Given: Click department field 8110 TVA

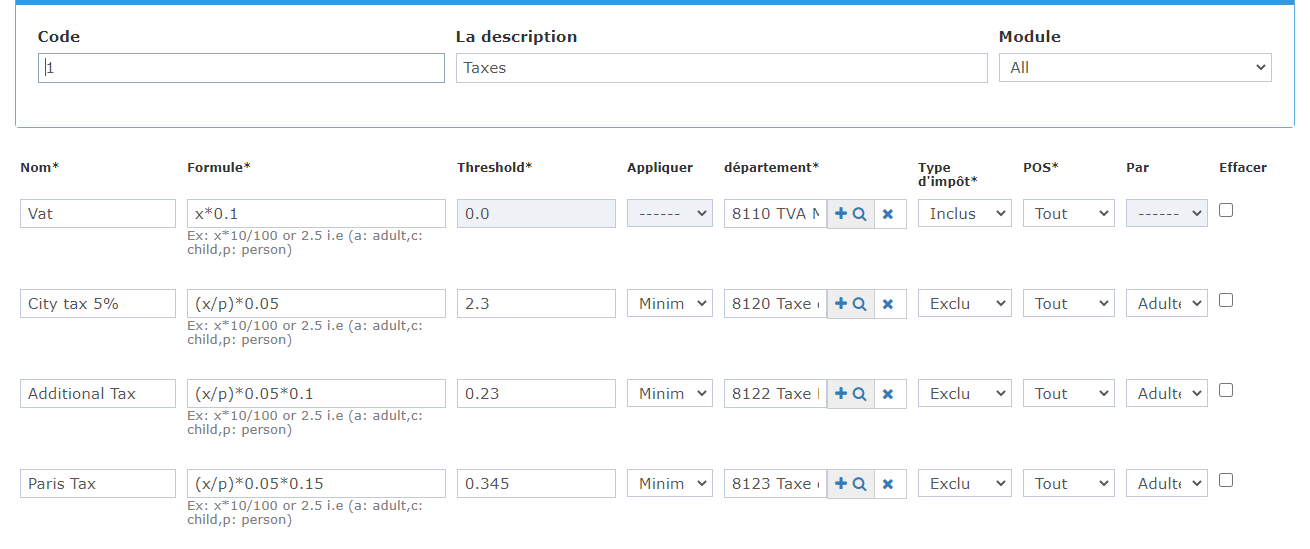Looking at the screenshot, I should [x=776, y=214].
